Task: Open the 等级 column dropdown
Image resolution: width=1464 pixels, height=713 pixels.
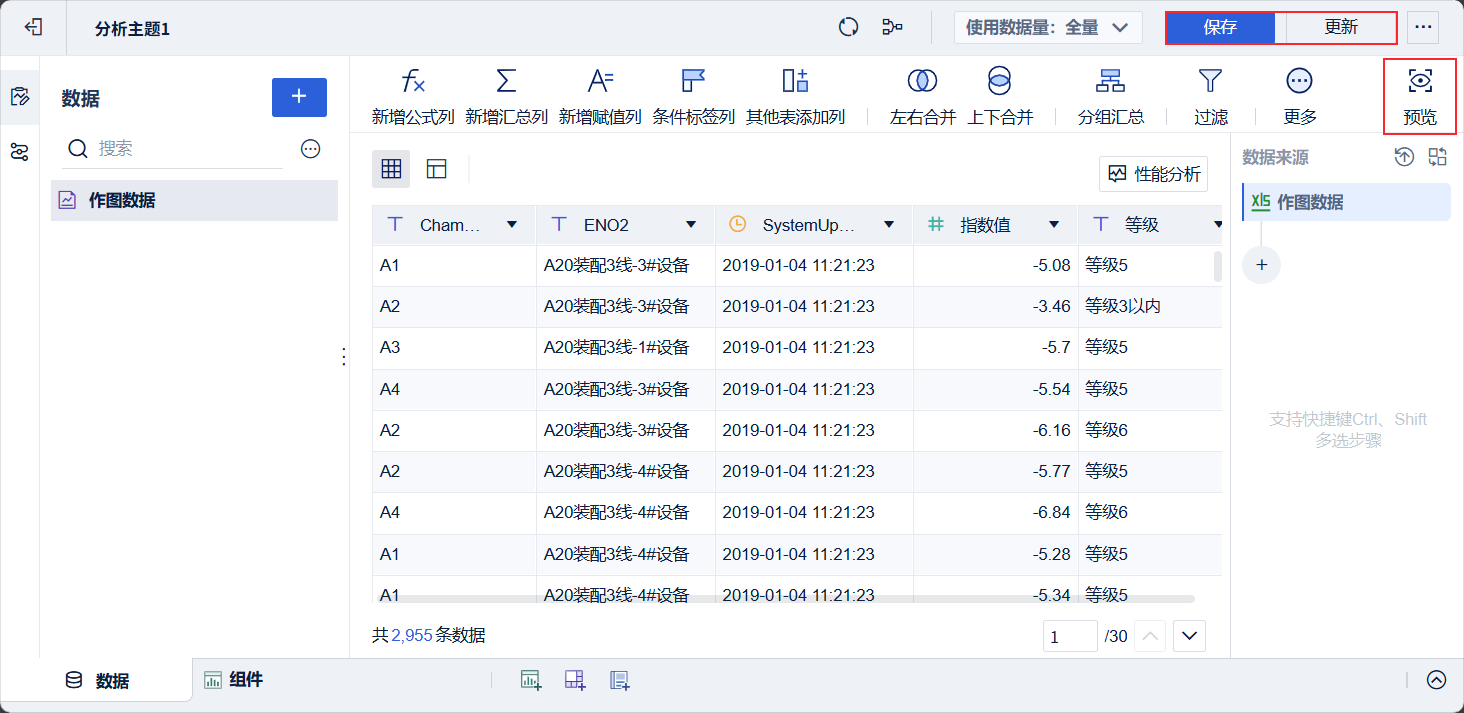Action: click(x=1217, y=225)
